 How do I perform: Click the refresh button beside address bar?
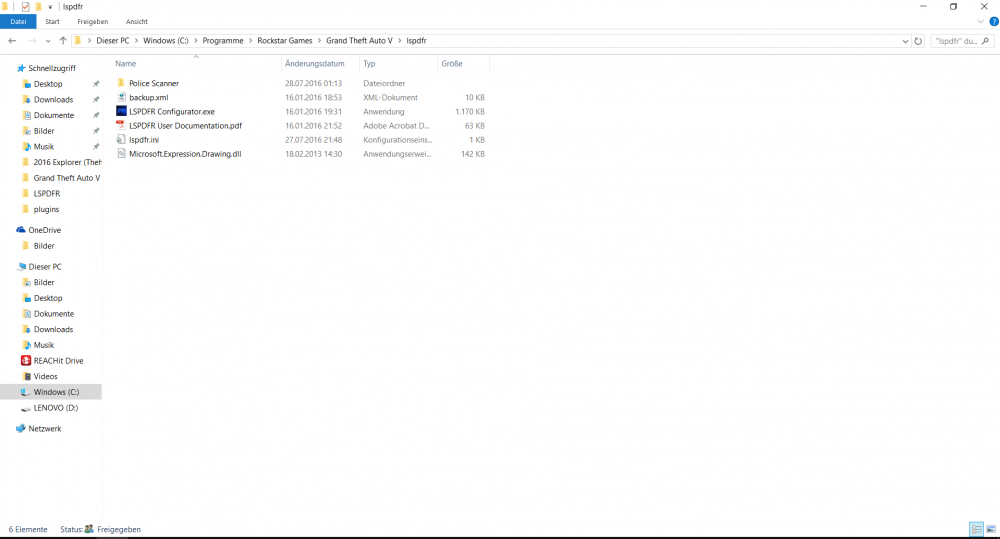coord(918,41)
